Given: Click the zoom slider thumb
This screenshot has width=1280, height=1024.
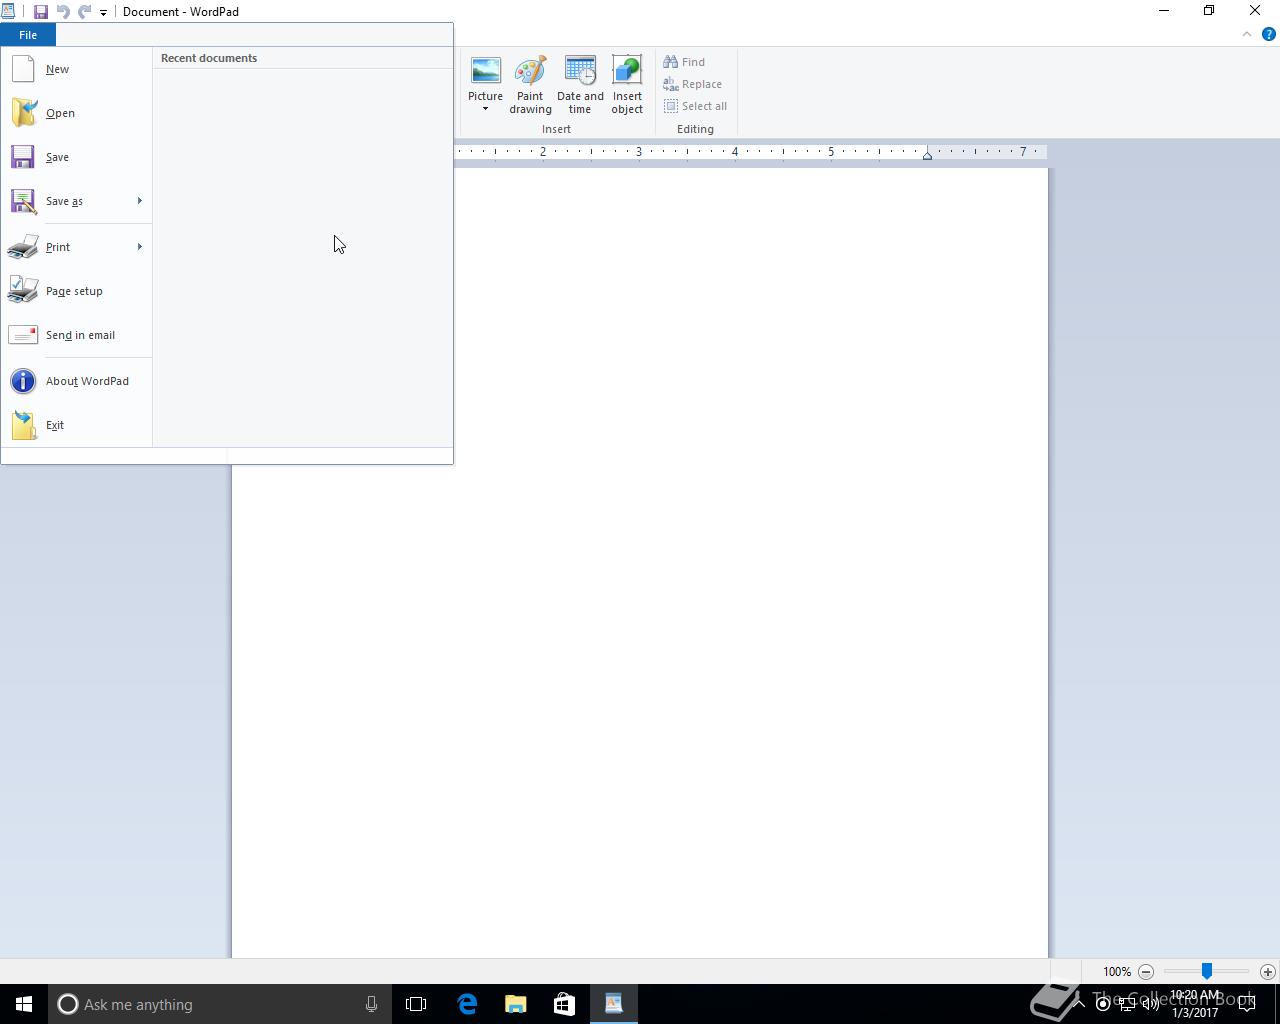Looking at the screenshot, I should click(x=1207, y=971).
